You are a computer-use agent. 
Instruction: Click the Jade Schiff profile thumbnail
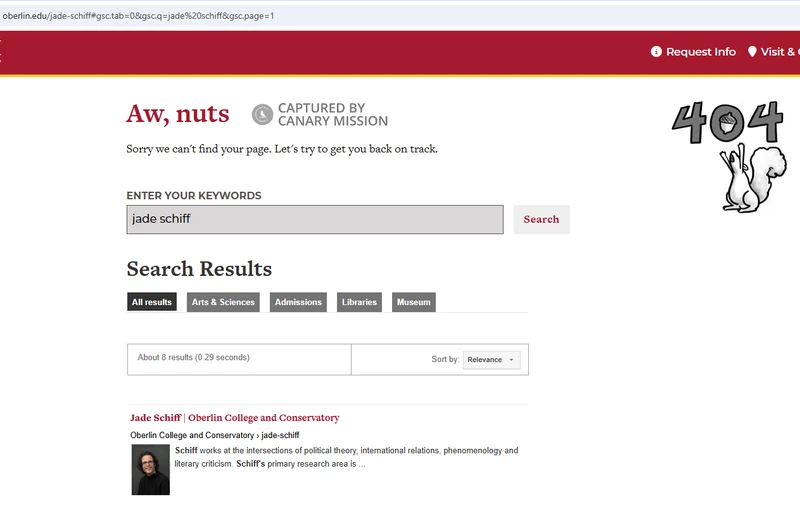[151, 469]
